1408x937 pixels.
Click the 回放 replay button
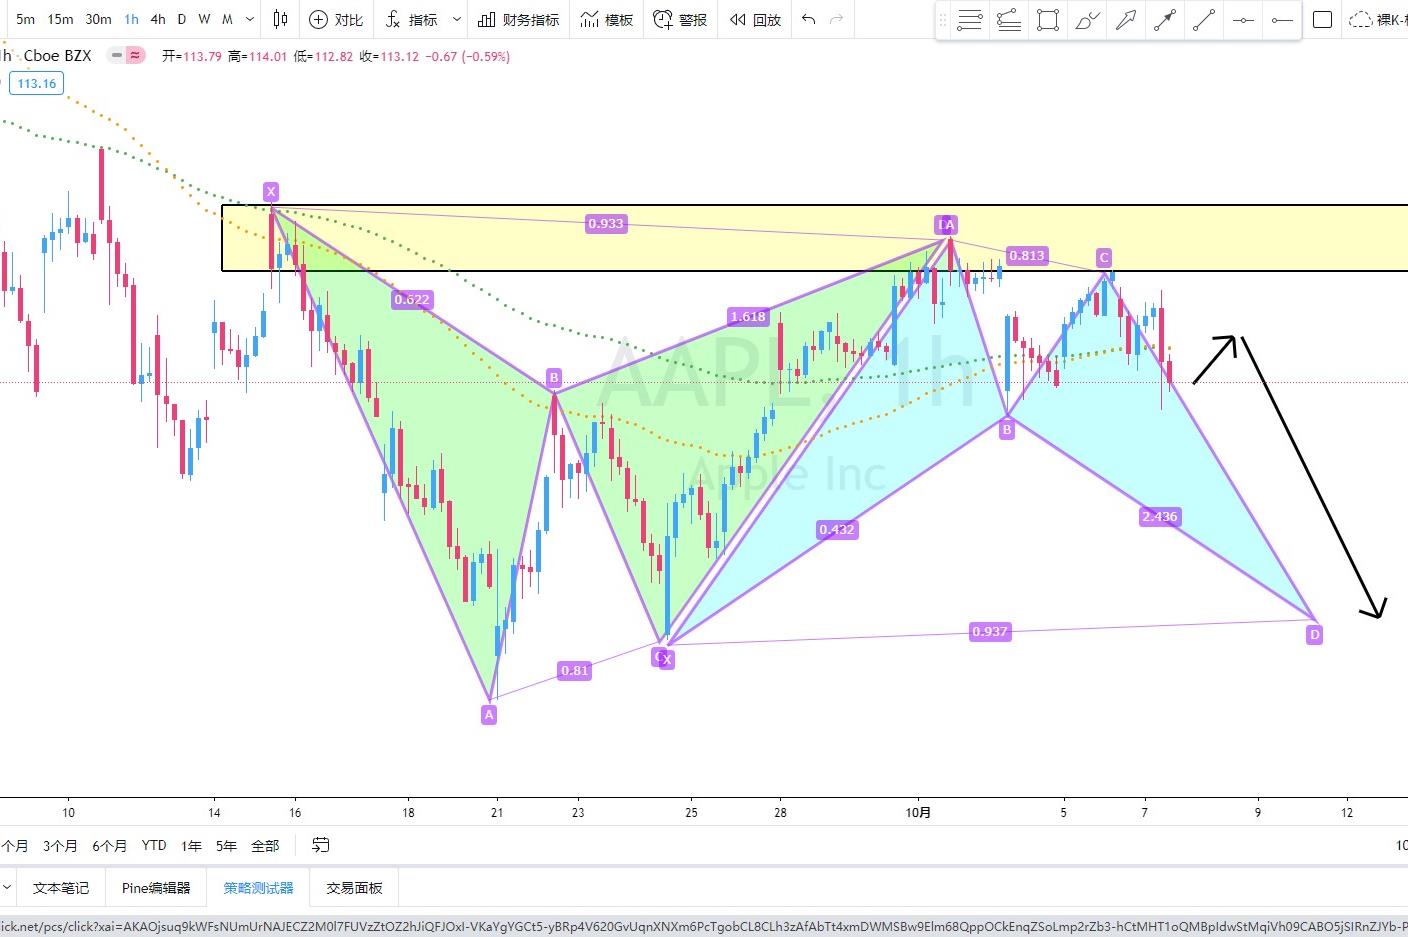tap(755, 19)
